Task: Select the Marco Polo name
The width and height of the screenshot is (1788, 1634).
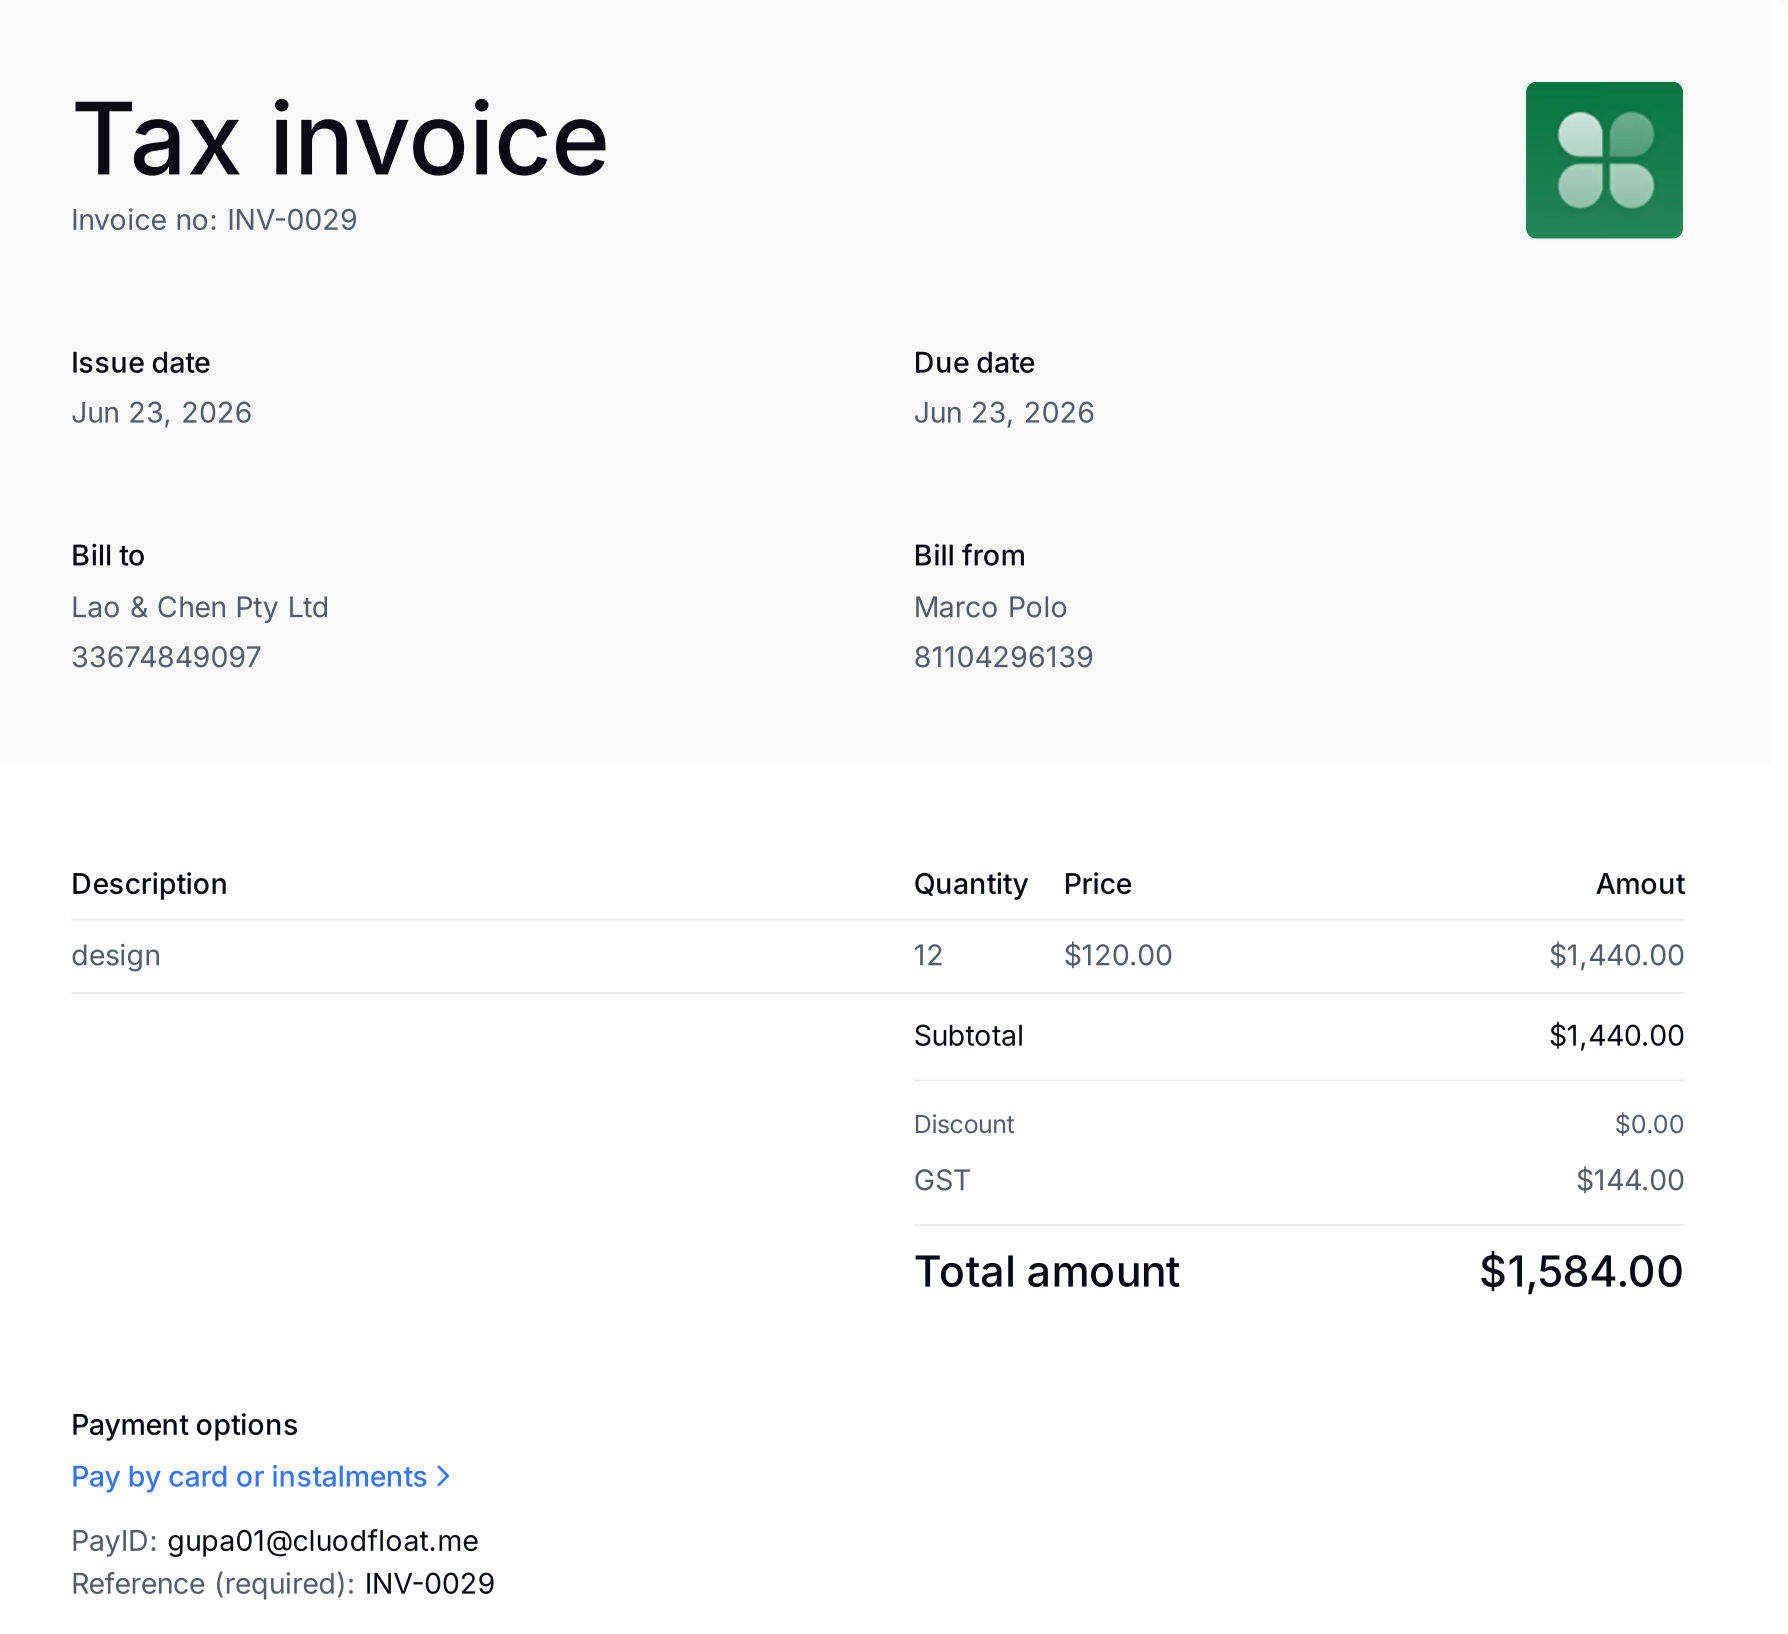Action: tap(990, 608)
